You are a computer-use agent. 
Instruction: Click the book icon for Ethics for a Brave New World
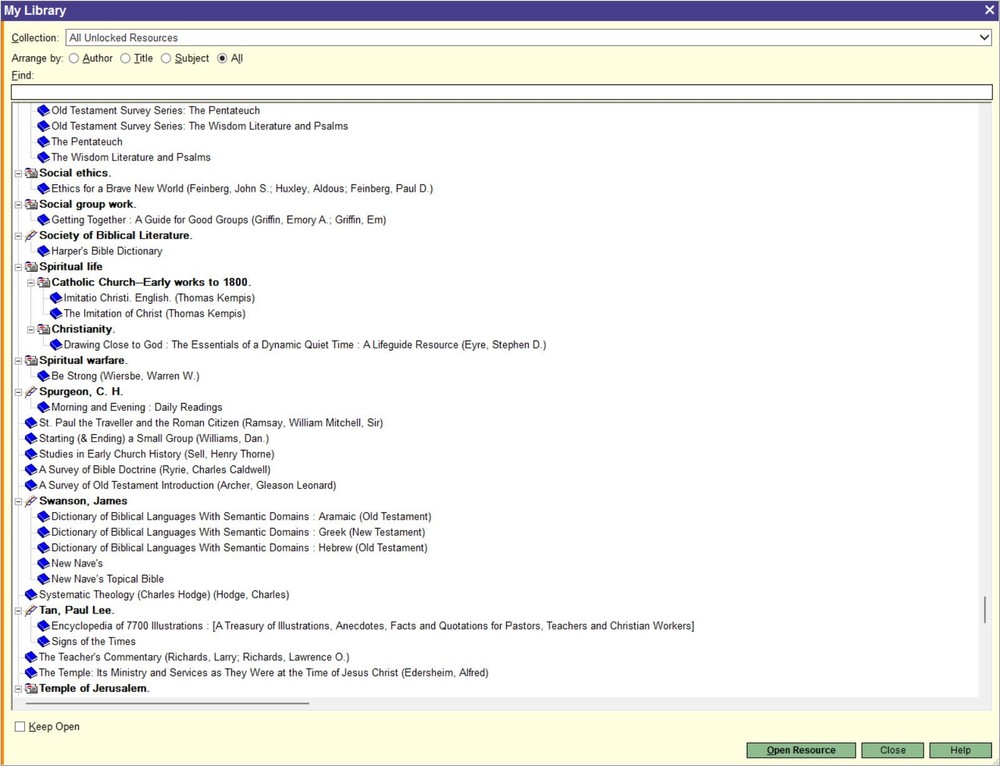43,189
